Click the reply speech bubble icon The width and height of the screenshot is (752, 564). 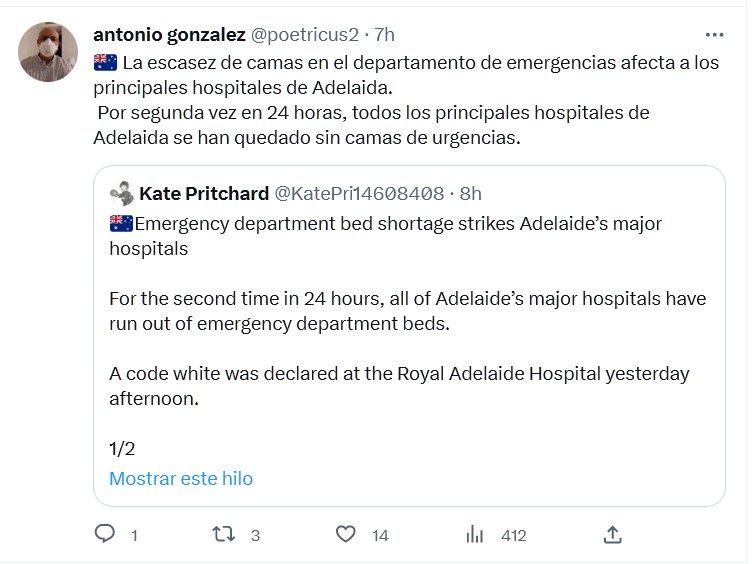(x=104, y=535)
